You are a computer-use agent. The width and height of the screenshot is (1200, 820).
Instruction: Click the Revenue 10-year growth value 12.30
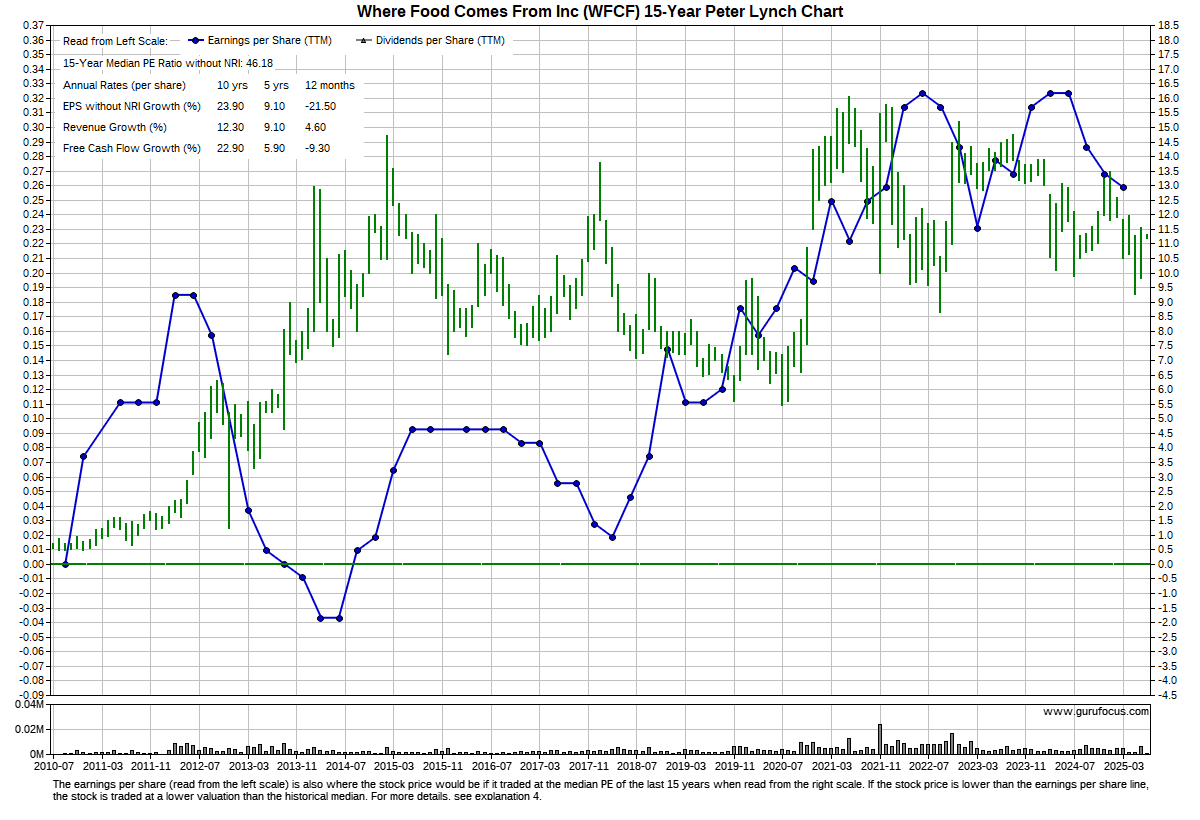(x=232, y=127)
